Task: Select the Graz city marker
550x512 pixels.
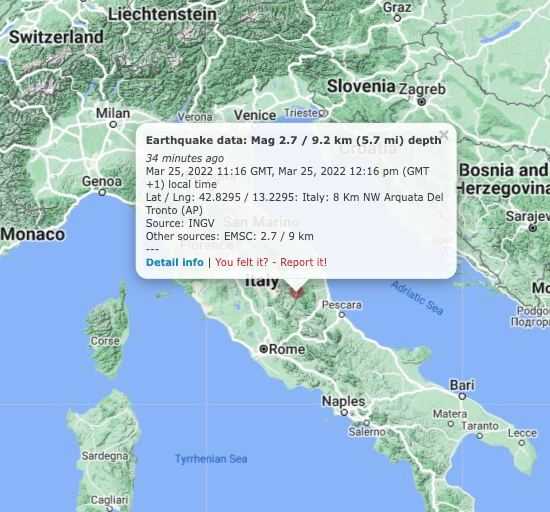Action: (397, 18)
